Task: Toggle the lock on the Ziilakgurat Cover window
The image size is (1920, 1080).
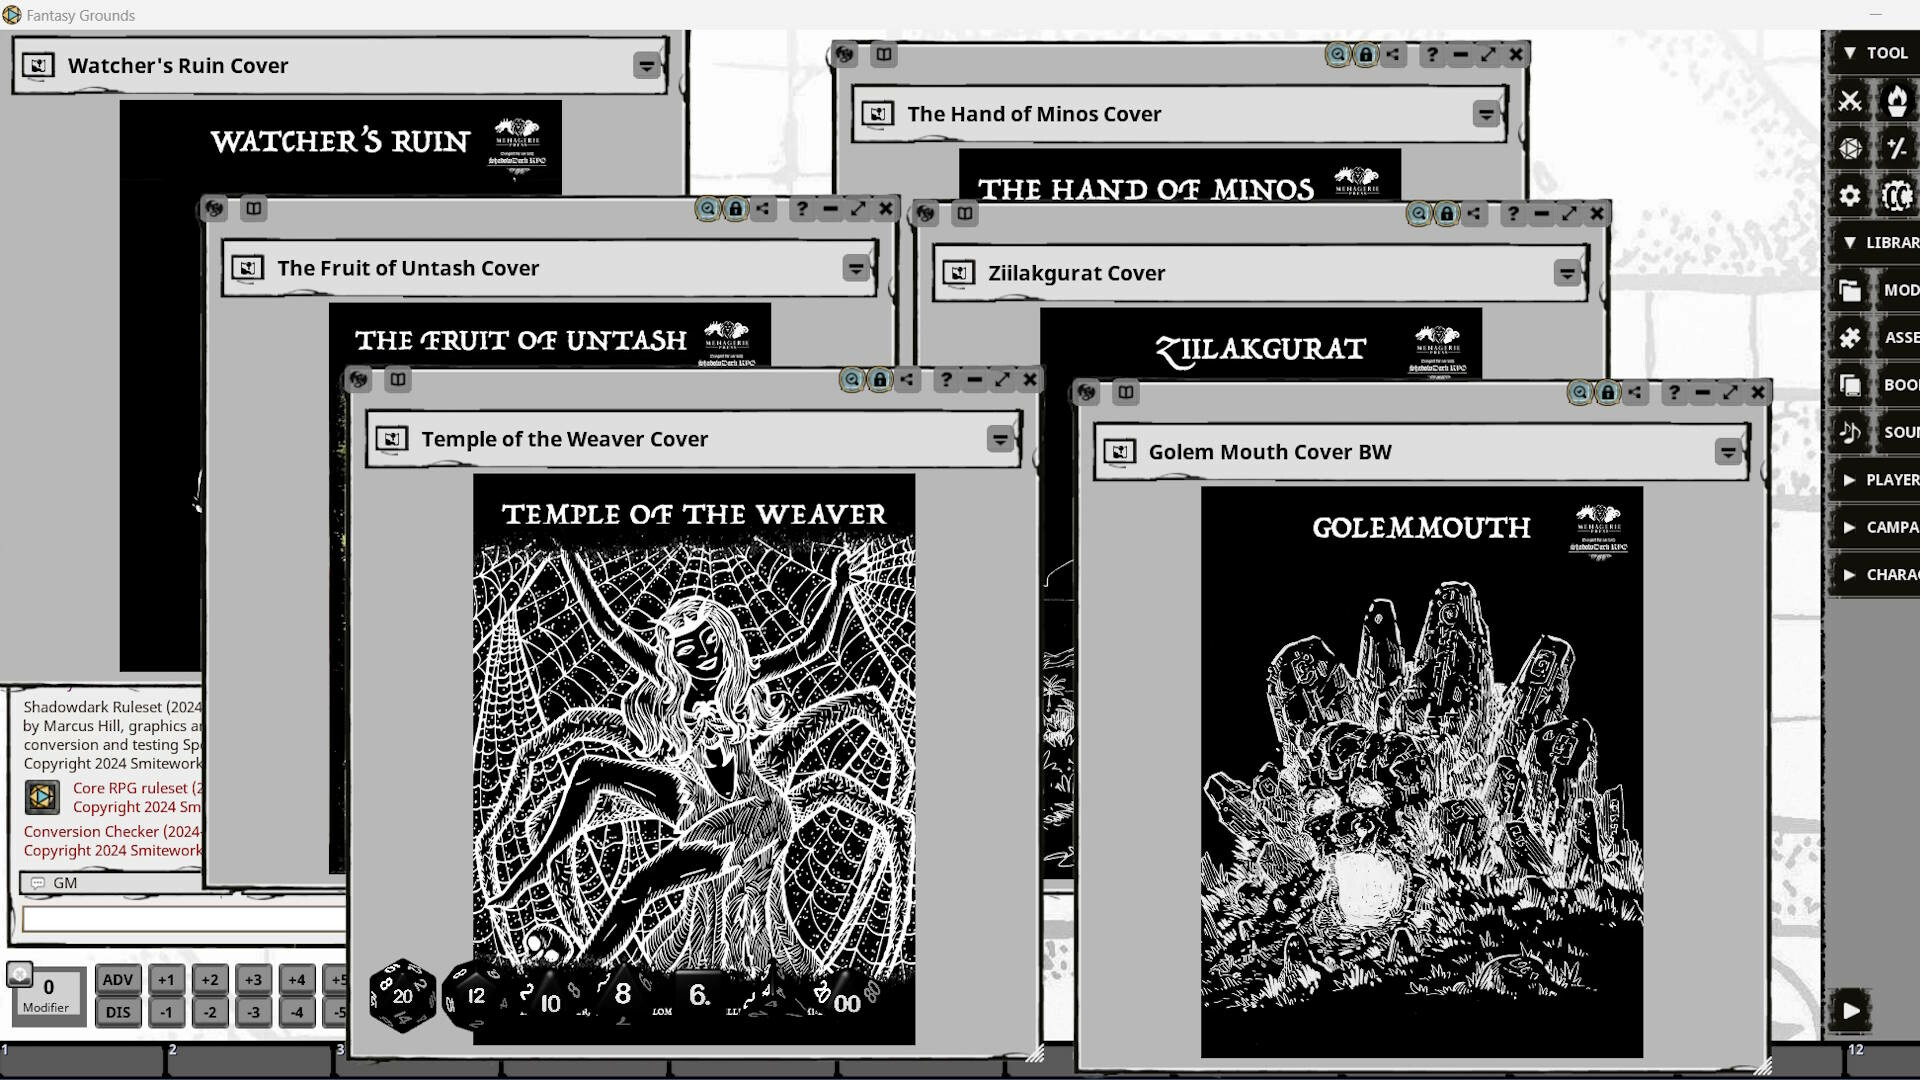Action: 1447,213
